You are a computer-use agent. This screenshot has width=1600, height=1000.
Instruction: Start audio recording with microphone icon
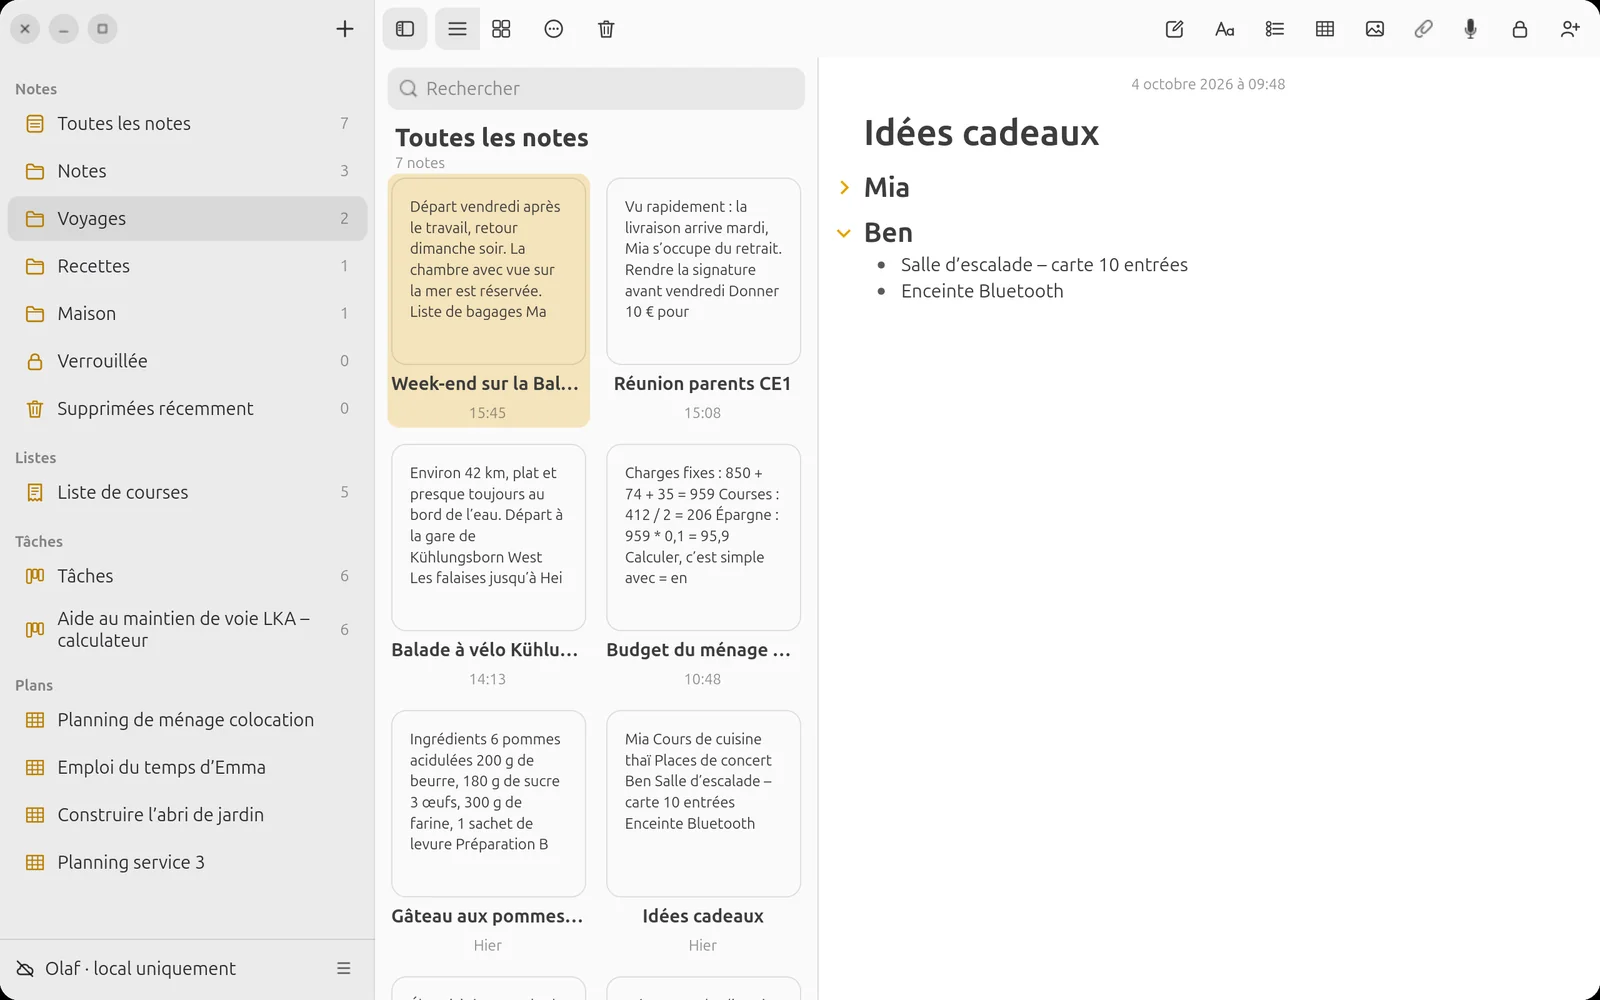1471,29
